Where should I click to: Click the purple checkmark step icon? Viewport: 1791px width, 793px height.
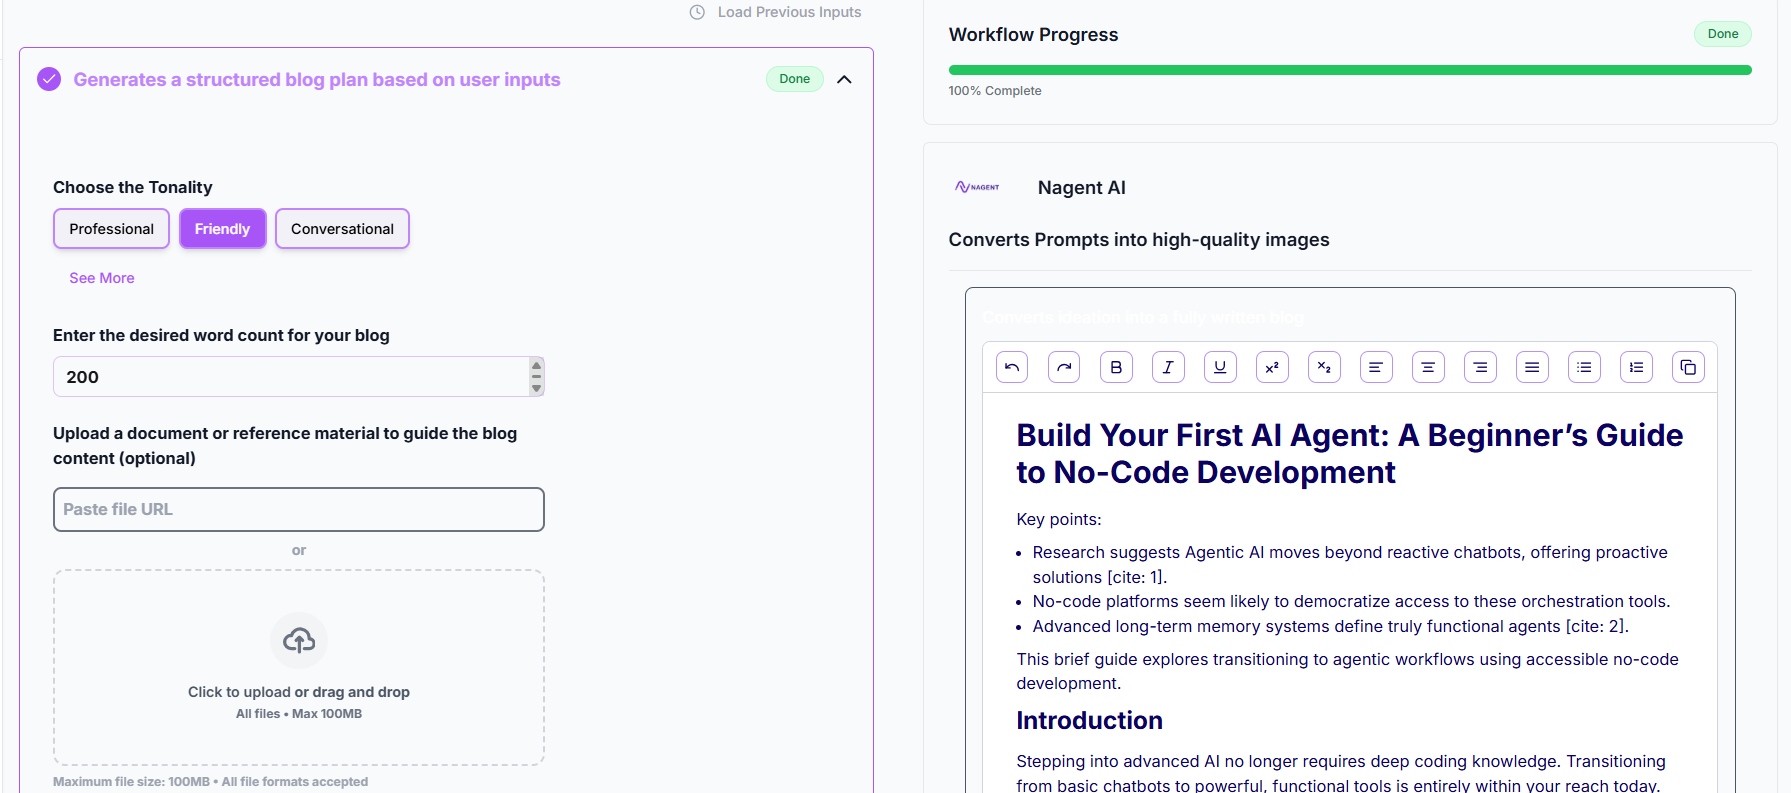point(49,79)
